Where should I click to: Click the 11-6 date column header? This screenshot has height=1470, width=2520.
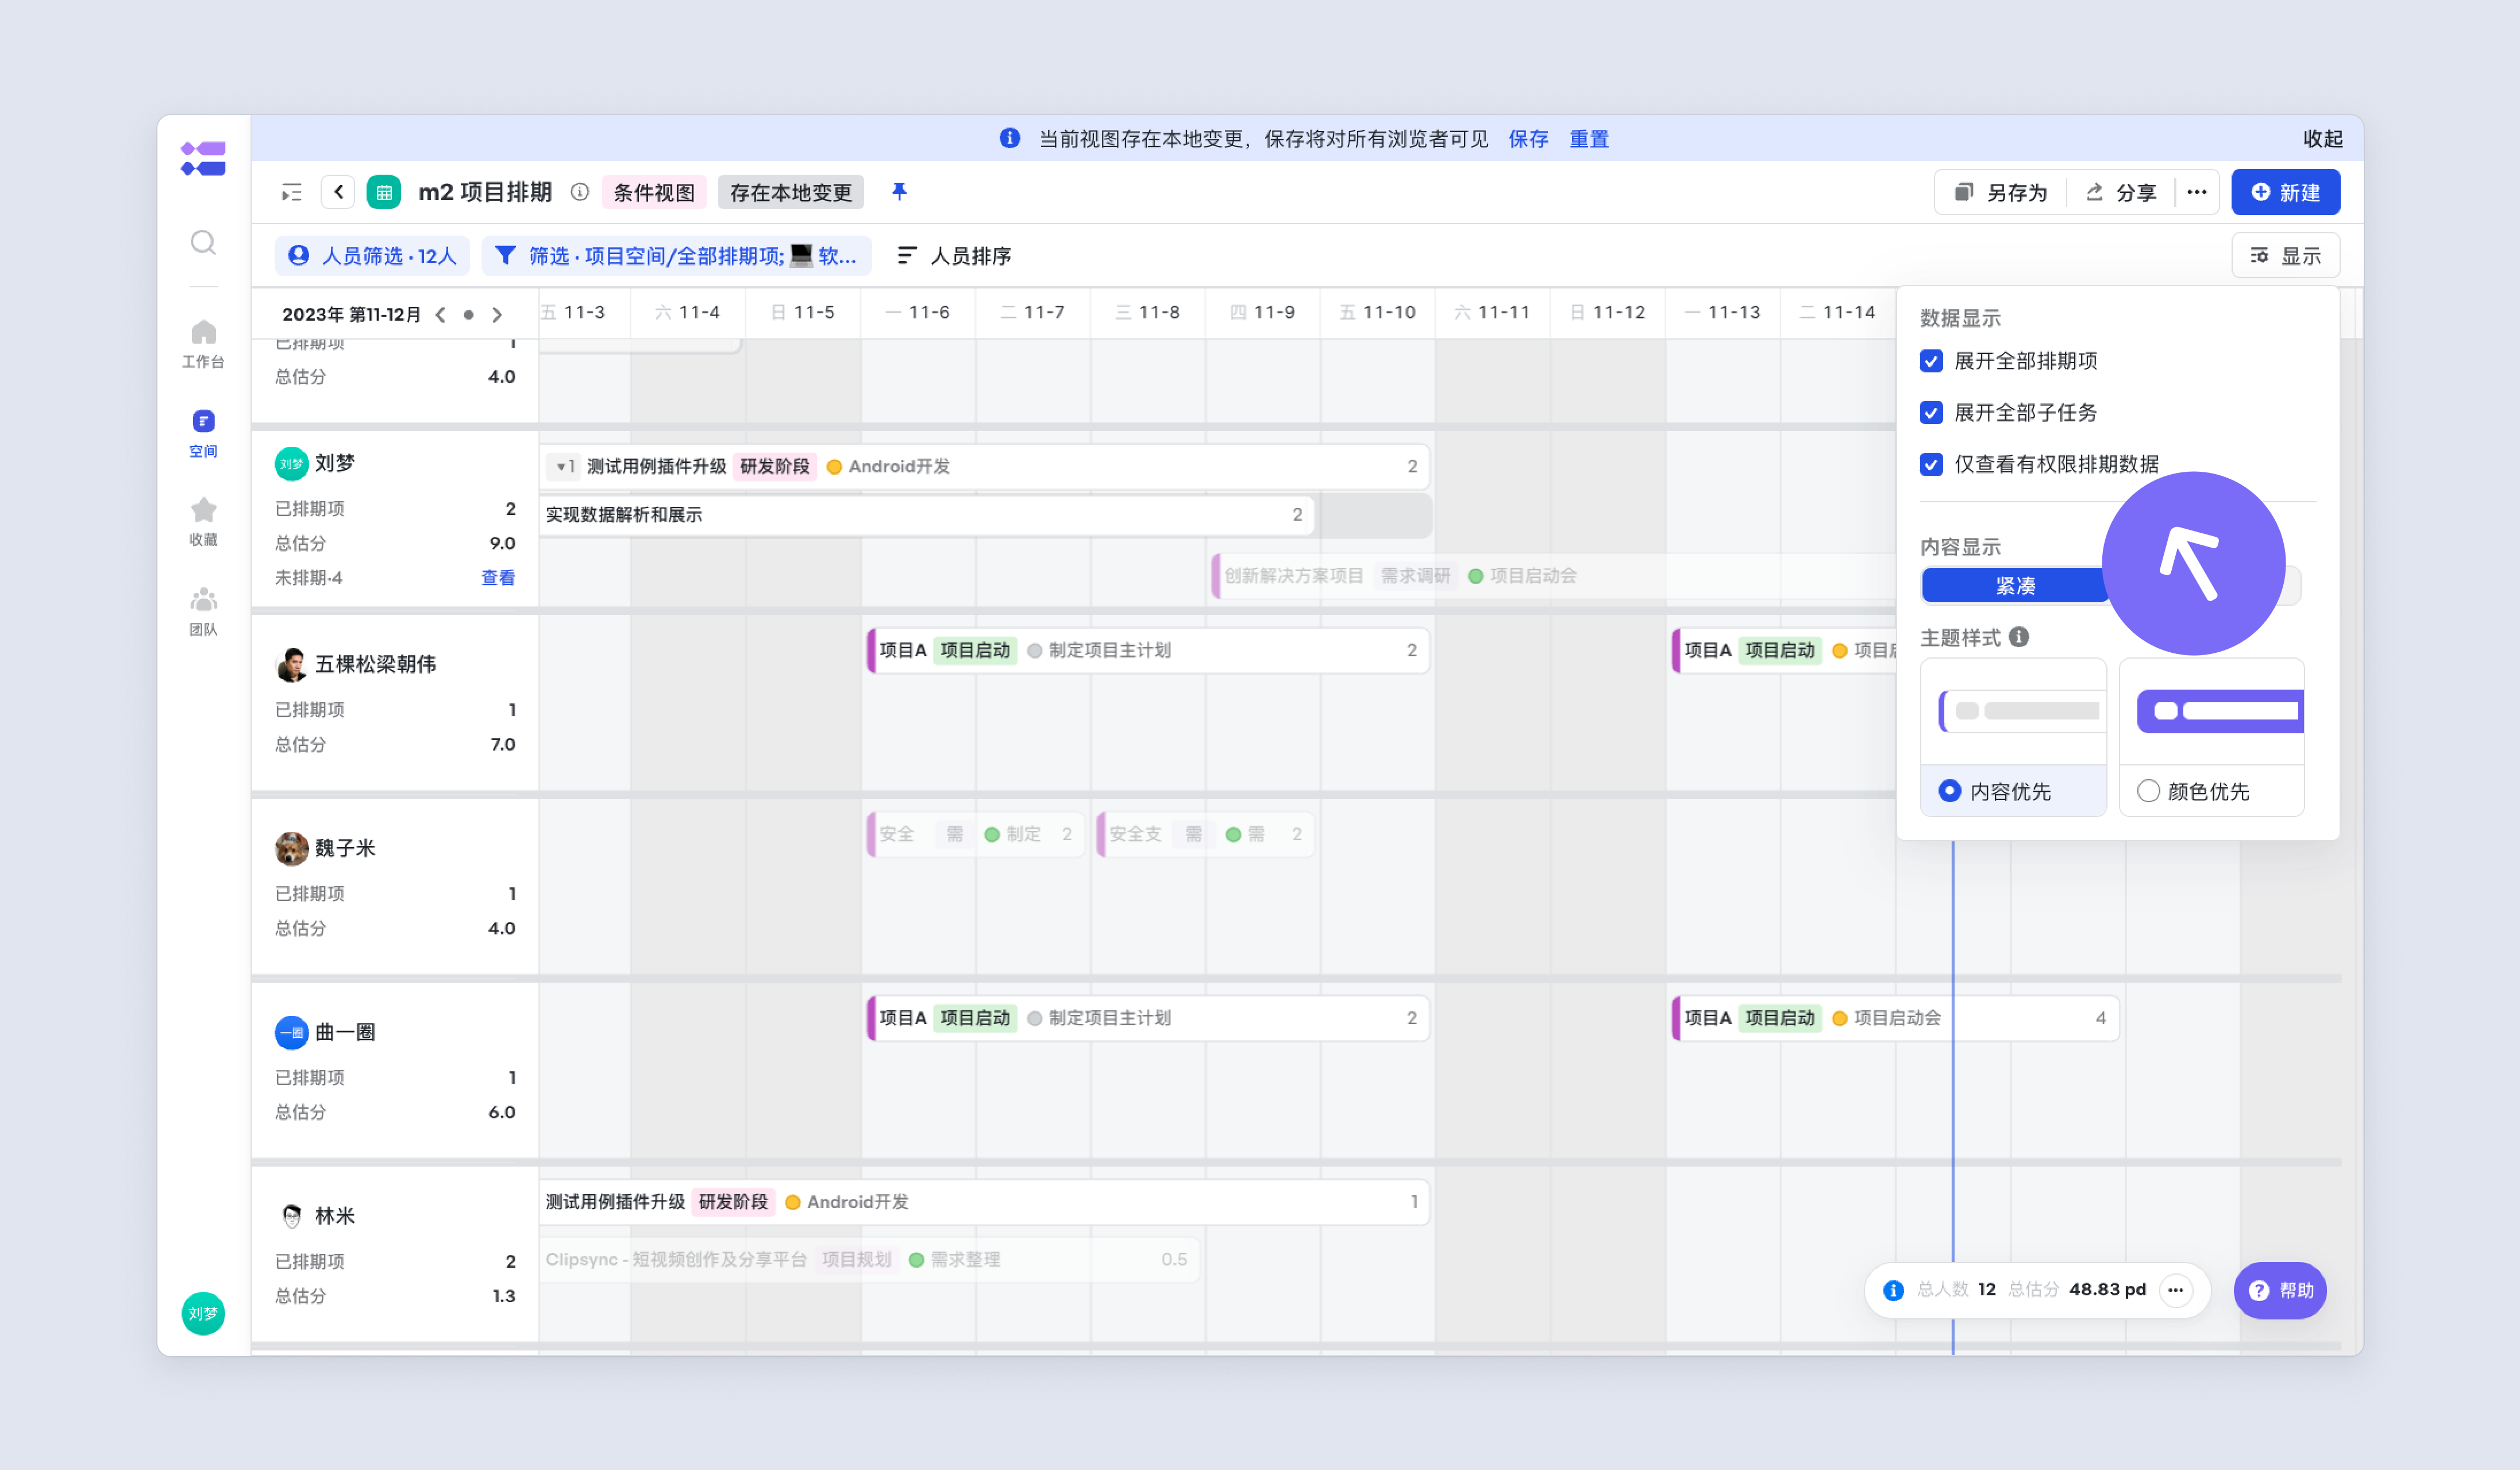click(x=918, y=312)
